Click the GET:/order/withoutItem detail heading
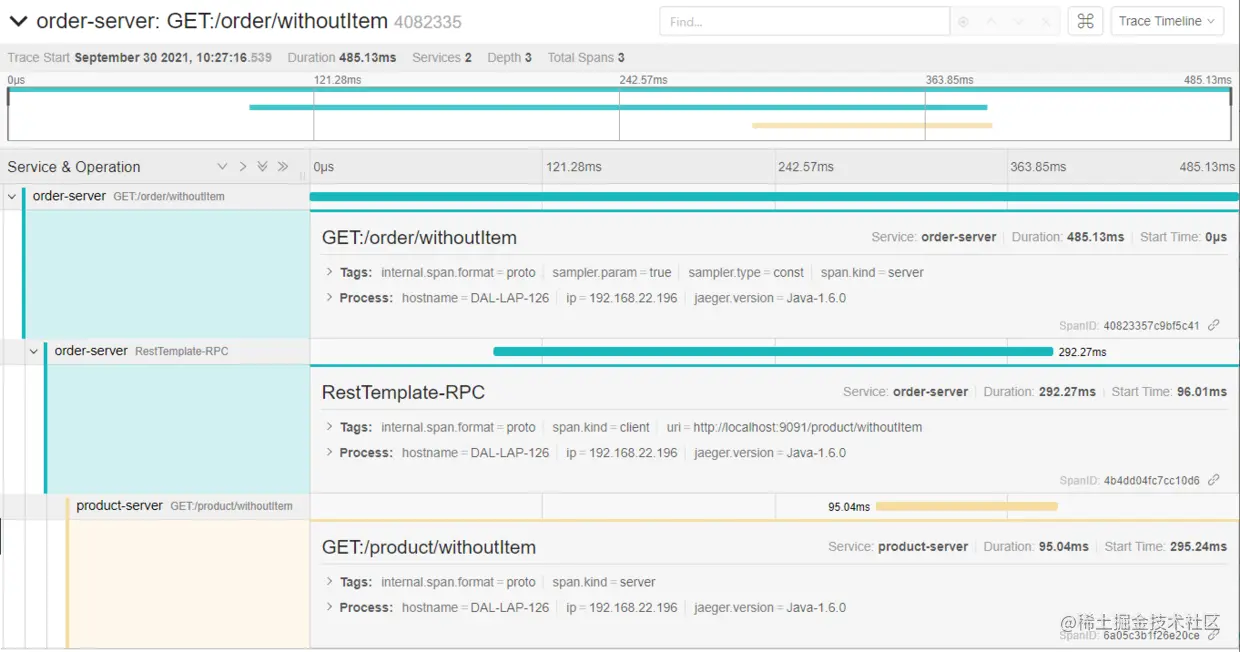This screenshot has width=1240, height=652. [x=419, y=238]
